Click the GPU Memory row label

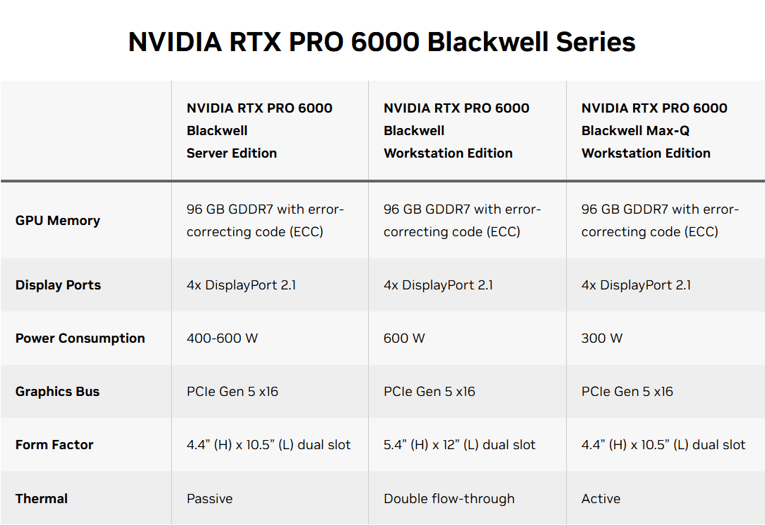(58, 220)
